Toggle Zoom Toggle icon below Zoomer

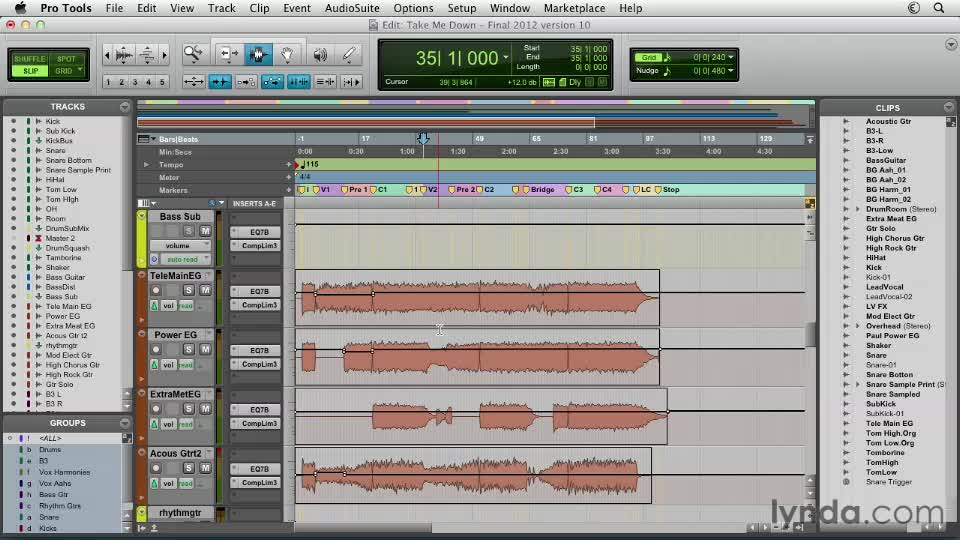(193, 81)
